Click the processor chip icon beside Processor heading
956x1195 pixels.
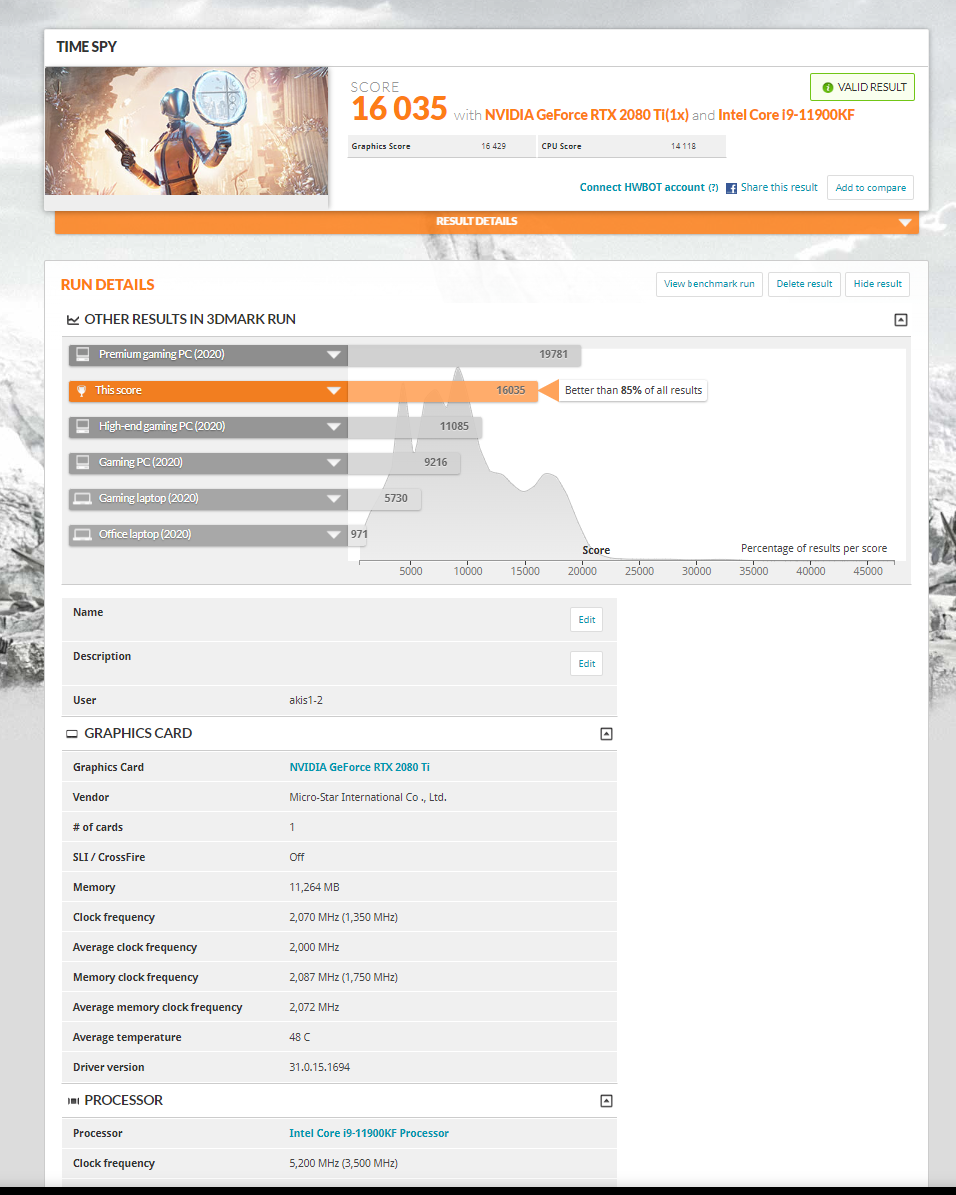pos(73,1101)
